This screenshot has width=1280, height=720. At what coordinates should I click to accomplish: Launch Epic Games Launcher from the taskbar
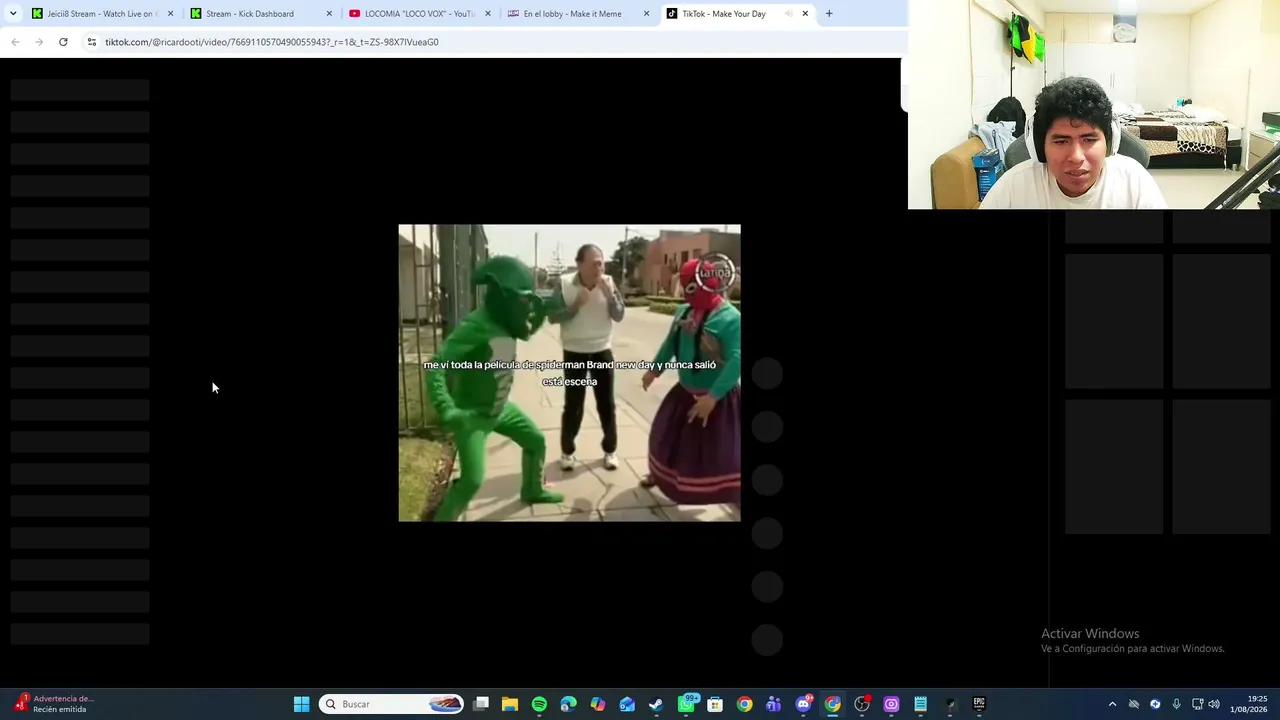click(979, 704)
